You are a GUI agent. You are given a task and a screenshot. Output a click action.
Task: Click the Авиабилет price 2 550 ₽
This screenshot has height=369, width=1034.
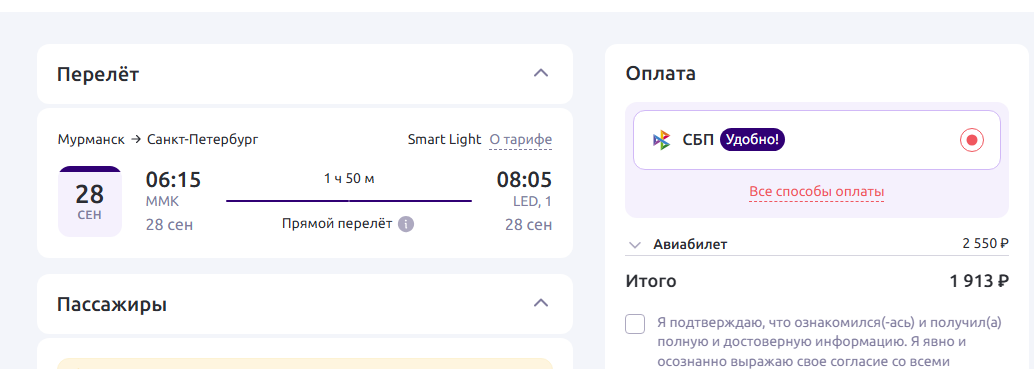click(986, 244)
